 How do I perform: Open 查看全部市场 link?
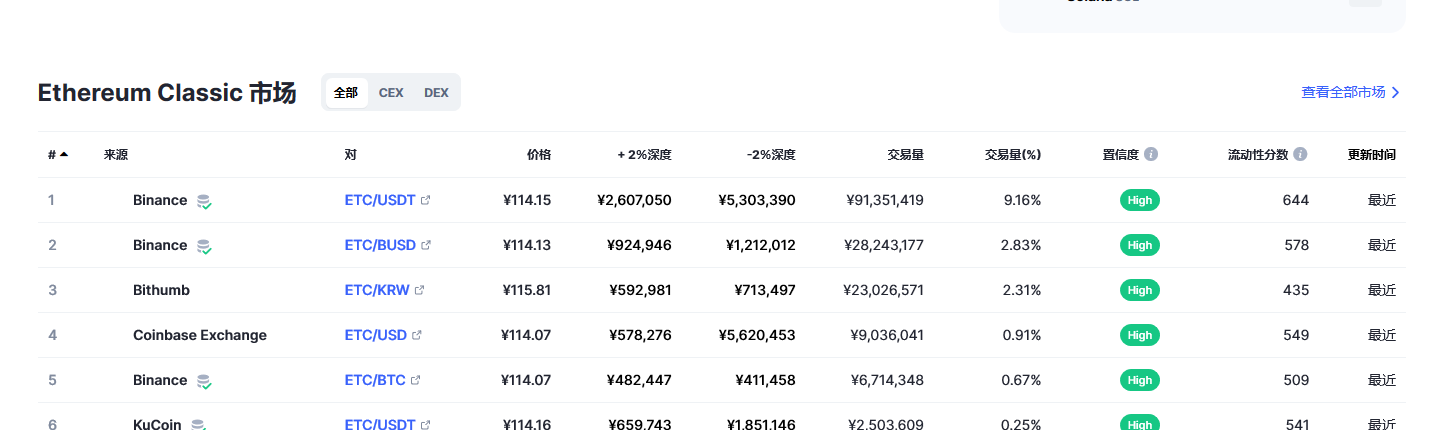pos(1351,92)
